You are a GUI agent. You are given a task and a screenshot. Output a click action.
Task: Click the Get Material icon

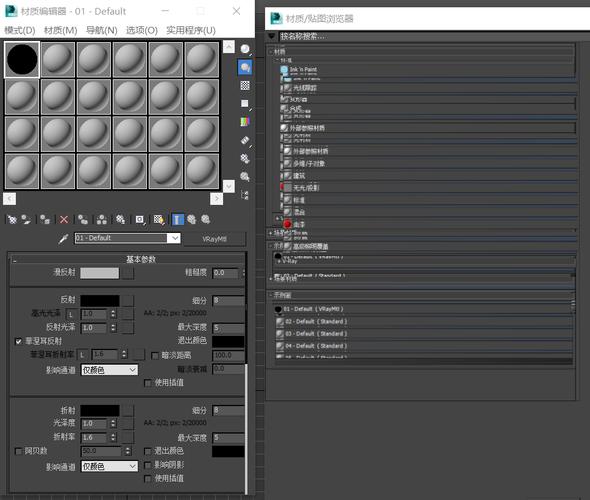click(x=12, y=219)
